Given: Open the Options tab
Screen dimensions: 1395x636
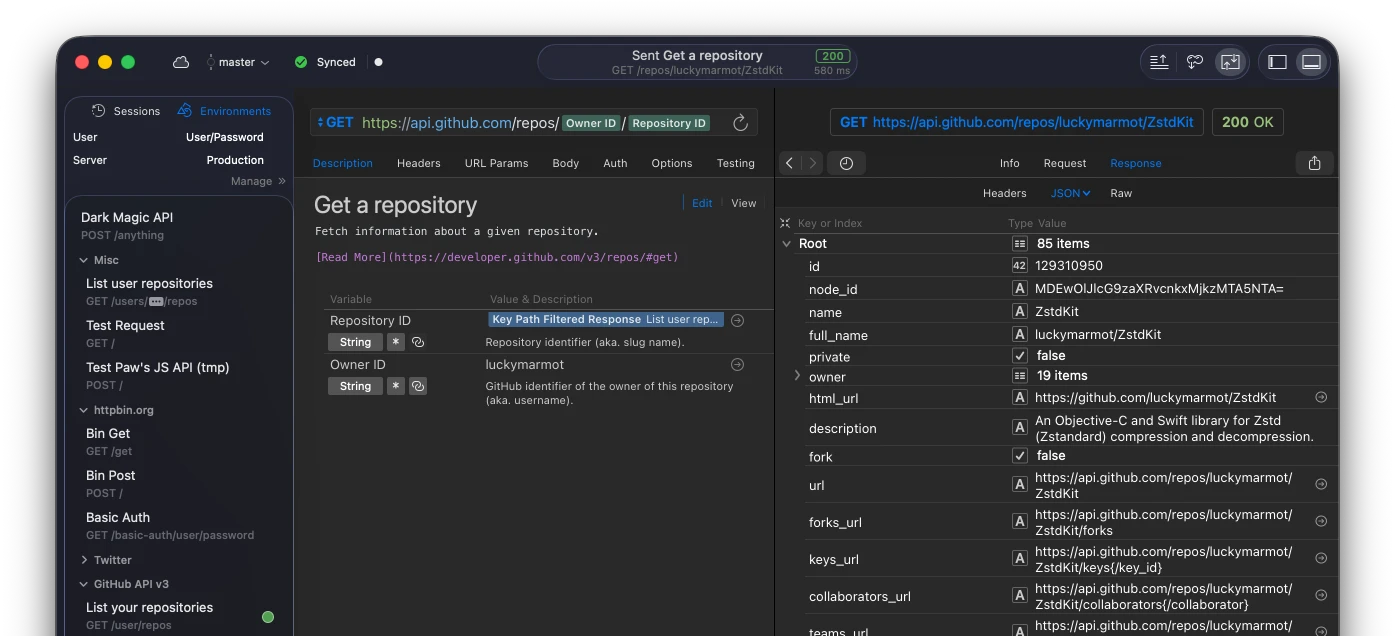Looking at the screenshot, I should [672, 163].
